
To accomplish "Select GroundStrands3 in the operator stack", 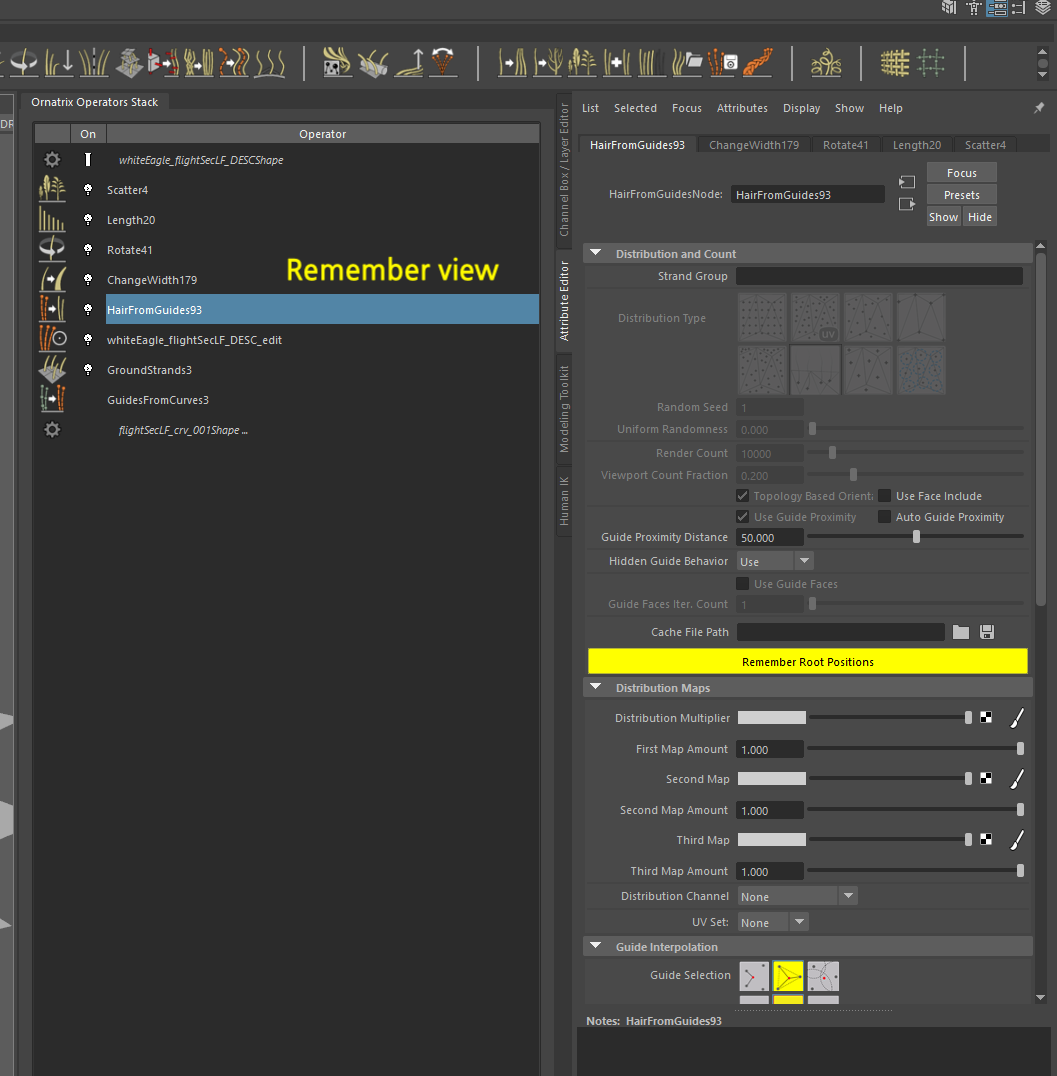I will coord(149,370).
